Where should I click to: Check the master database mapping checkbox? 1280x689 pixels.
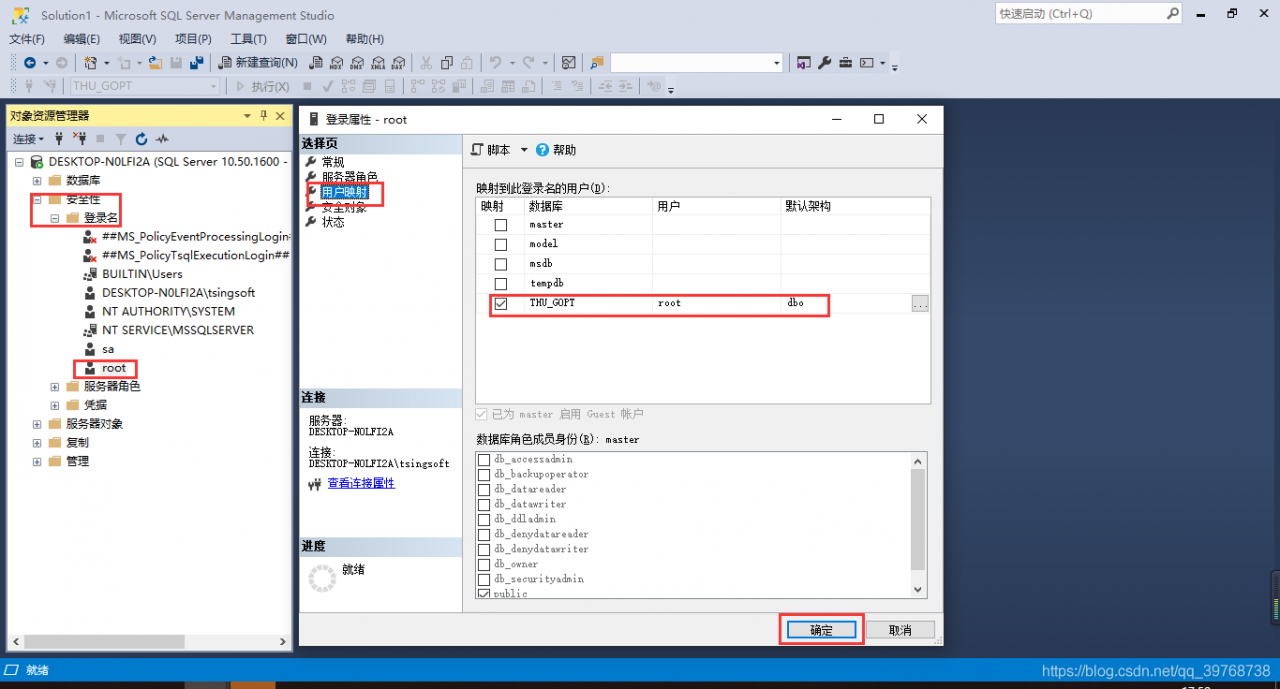pos(501,225)
